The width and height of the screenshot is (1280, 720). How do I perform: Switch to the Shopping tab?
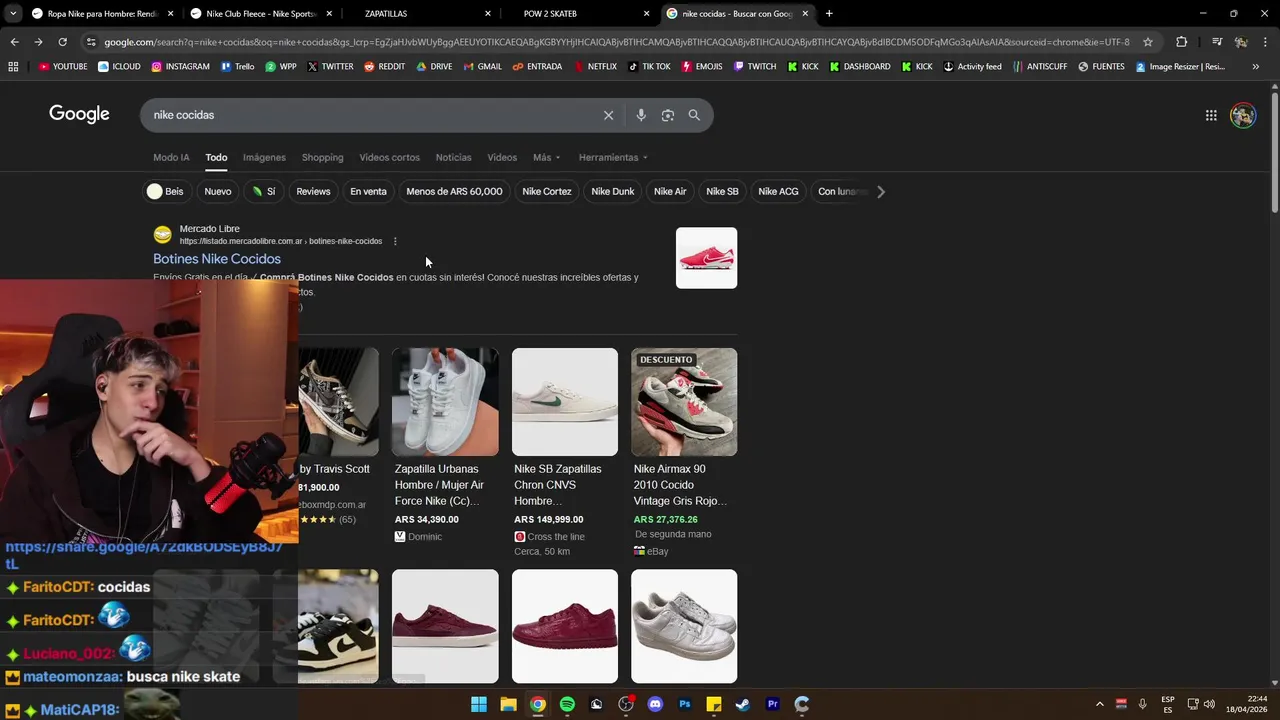tap(322, 157)
